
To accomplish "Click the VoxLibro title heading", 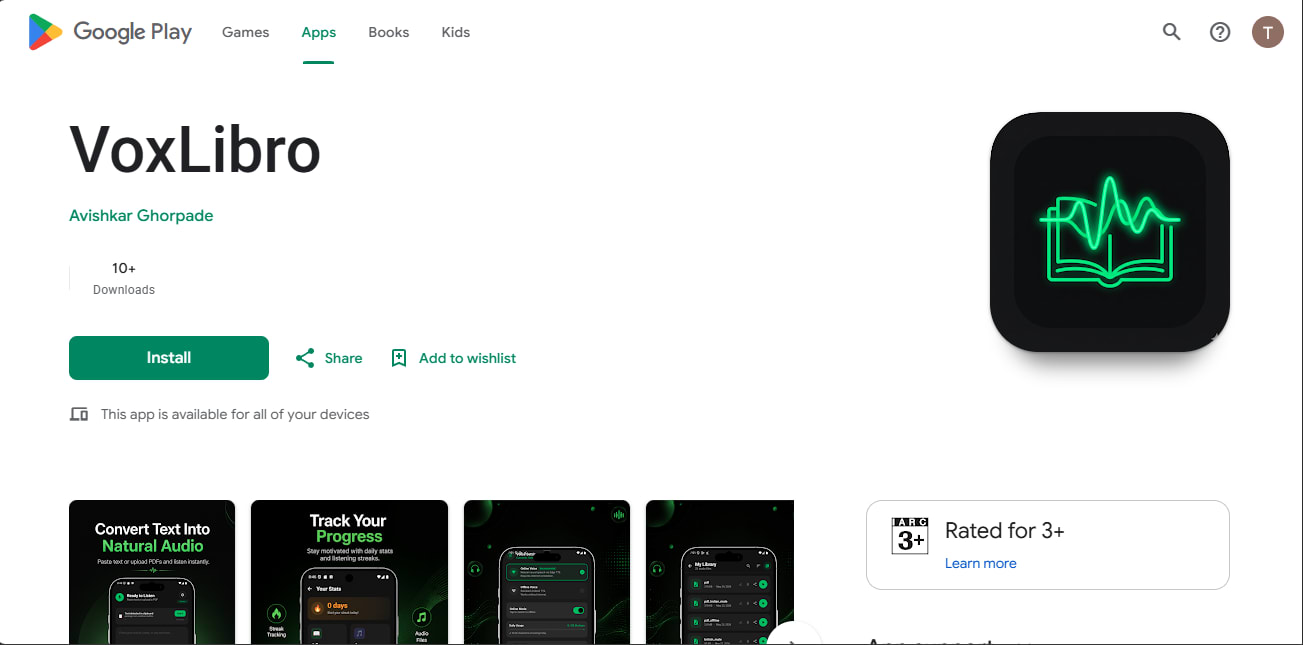I will pos(195,150).
